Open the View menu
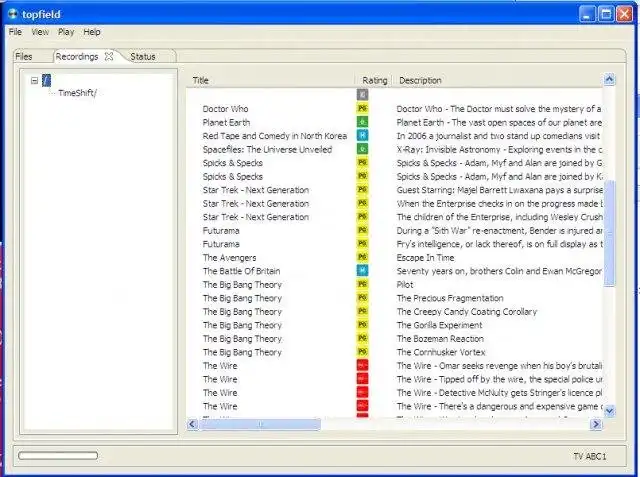The height and width of the screenshot is (477, 640). [40, 32]
